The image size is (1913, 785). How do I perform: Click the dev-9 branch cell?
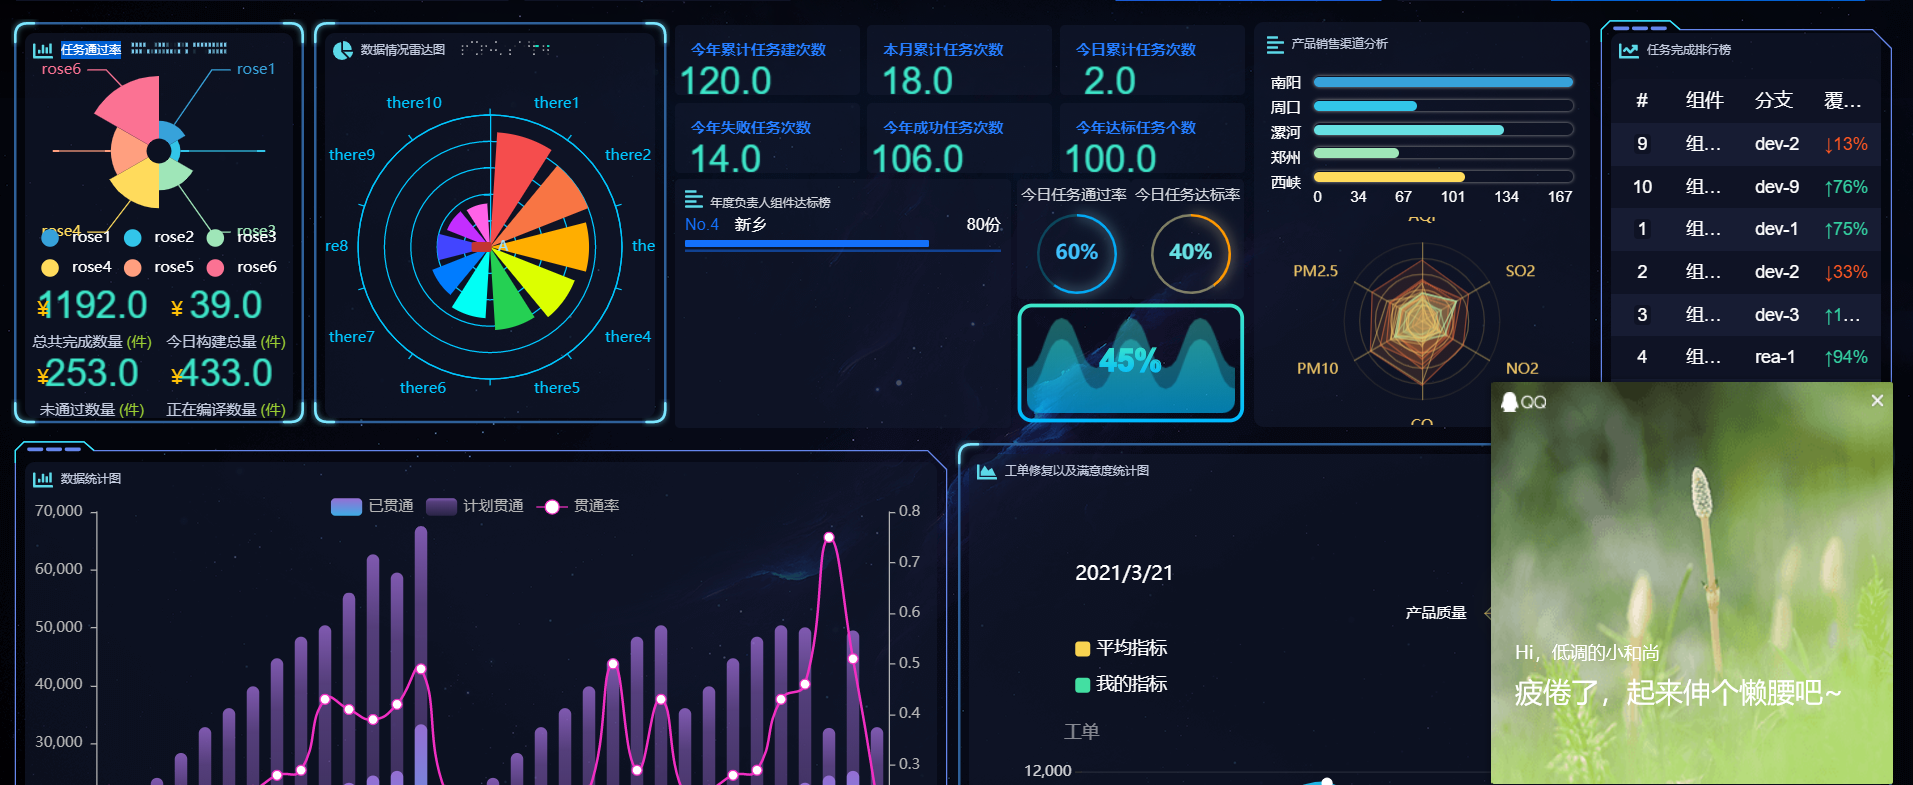tap(1777, 187)
